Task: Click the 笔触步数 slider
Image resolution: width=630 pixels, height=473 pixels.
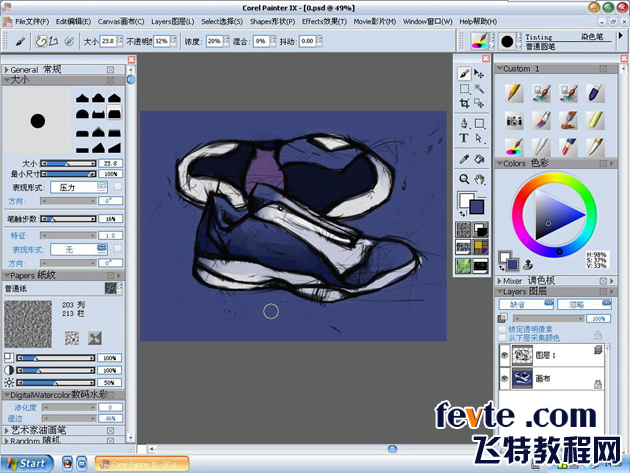Action: (x=68, y=219)
